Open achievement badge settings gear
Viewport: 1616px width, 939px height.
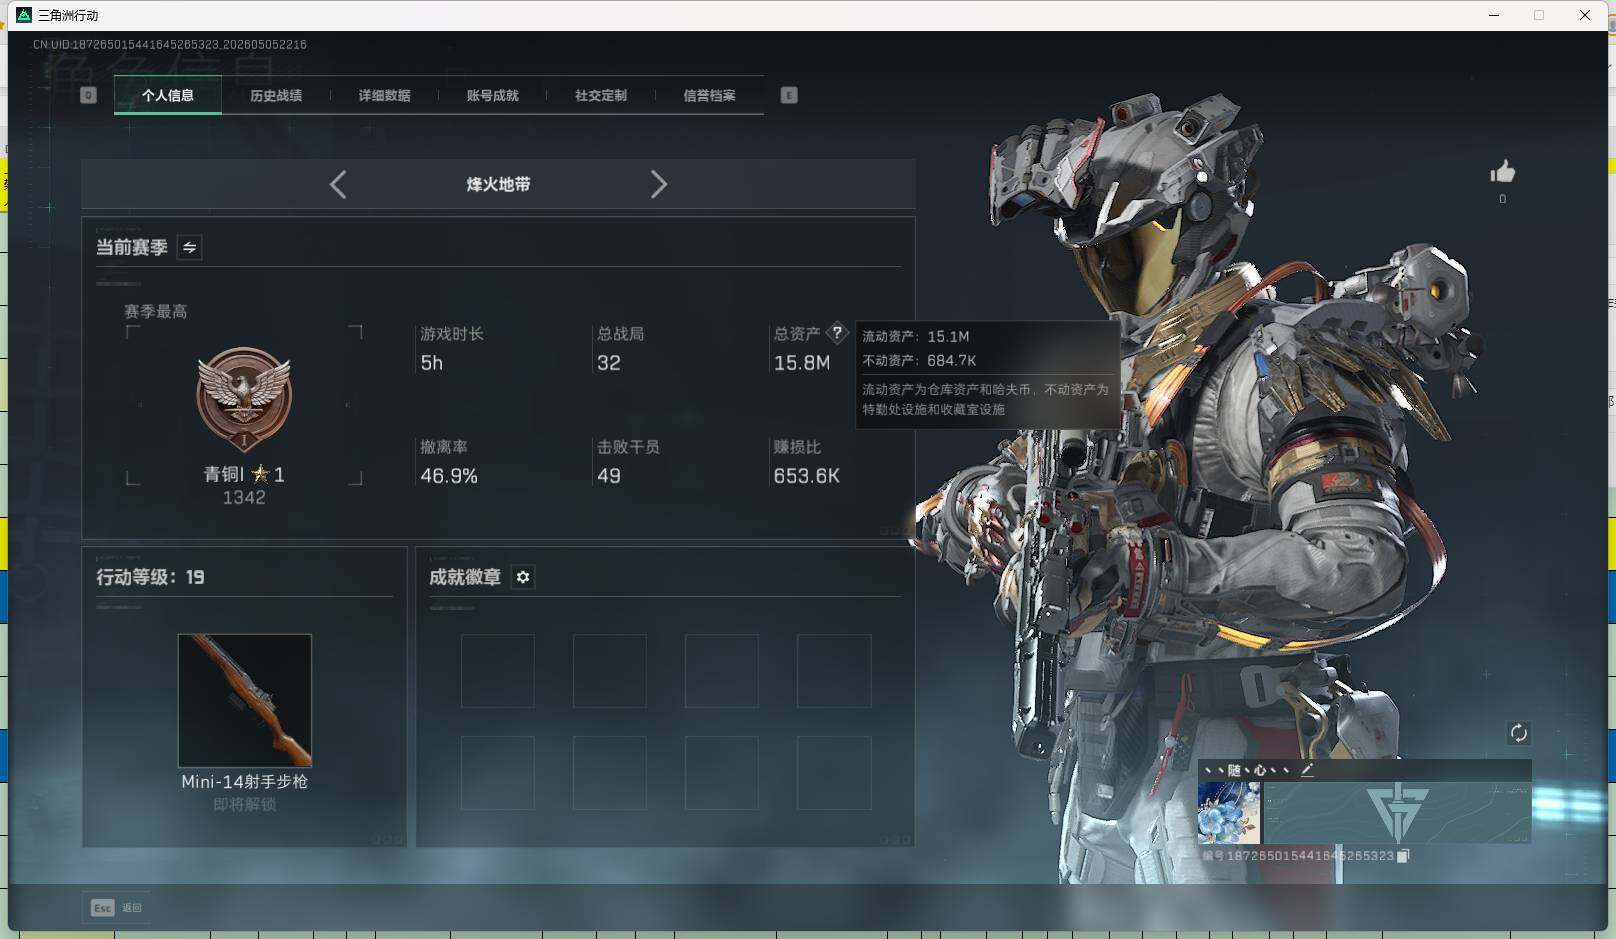tap(523, 577)
